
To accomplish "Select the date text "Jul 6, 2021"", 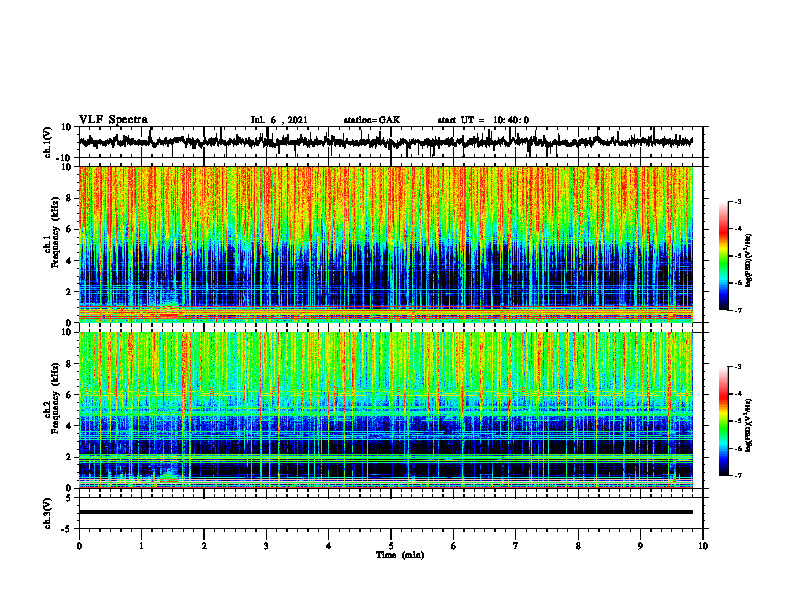I will (279, 120).
